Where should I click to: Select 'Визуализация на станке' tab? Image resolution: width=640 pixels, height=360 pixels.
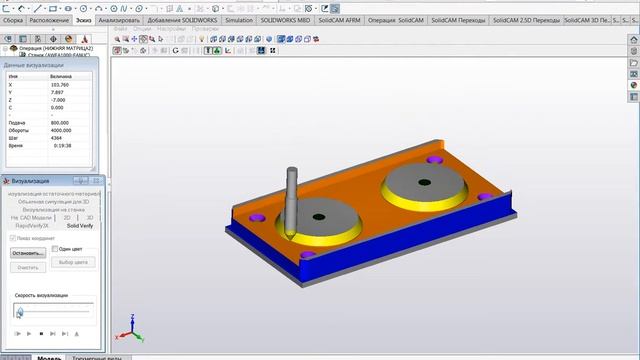[53, 209]
